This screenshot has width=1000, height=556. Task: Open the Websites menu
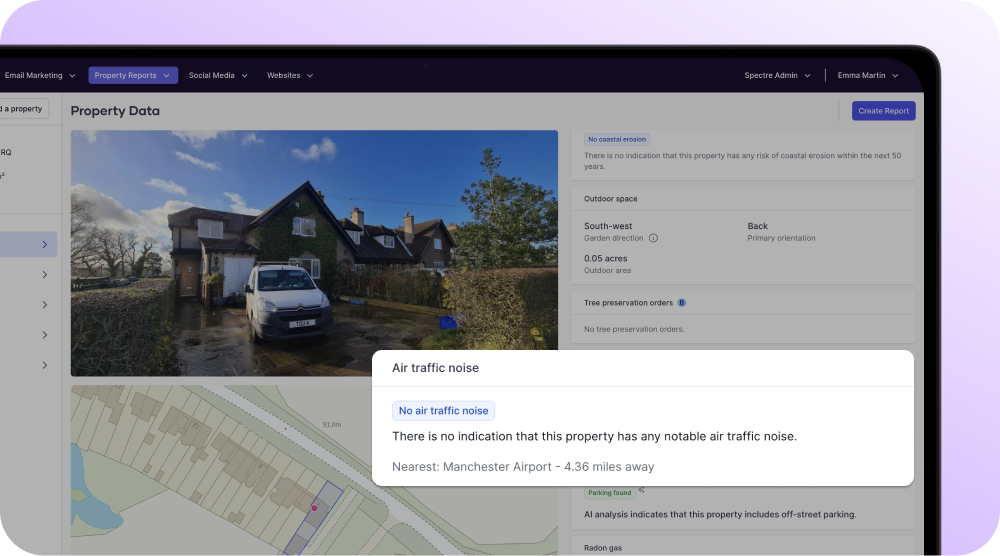click(290, 75)
